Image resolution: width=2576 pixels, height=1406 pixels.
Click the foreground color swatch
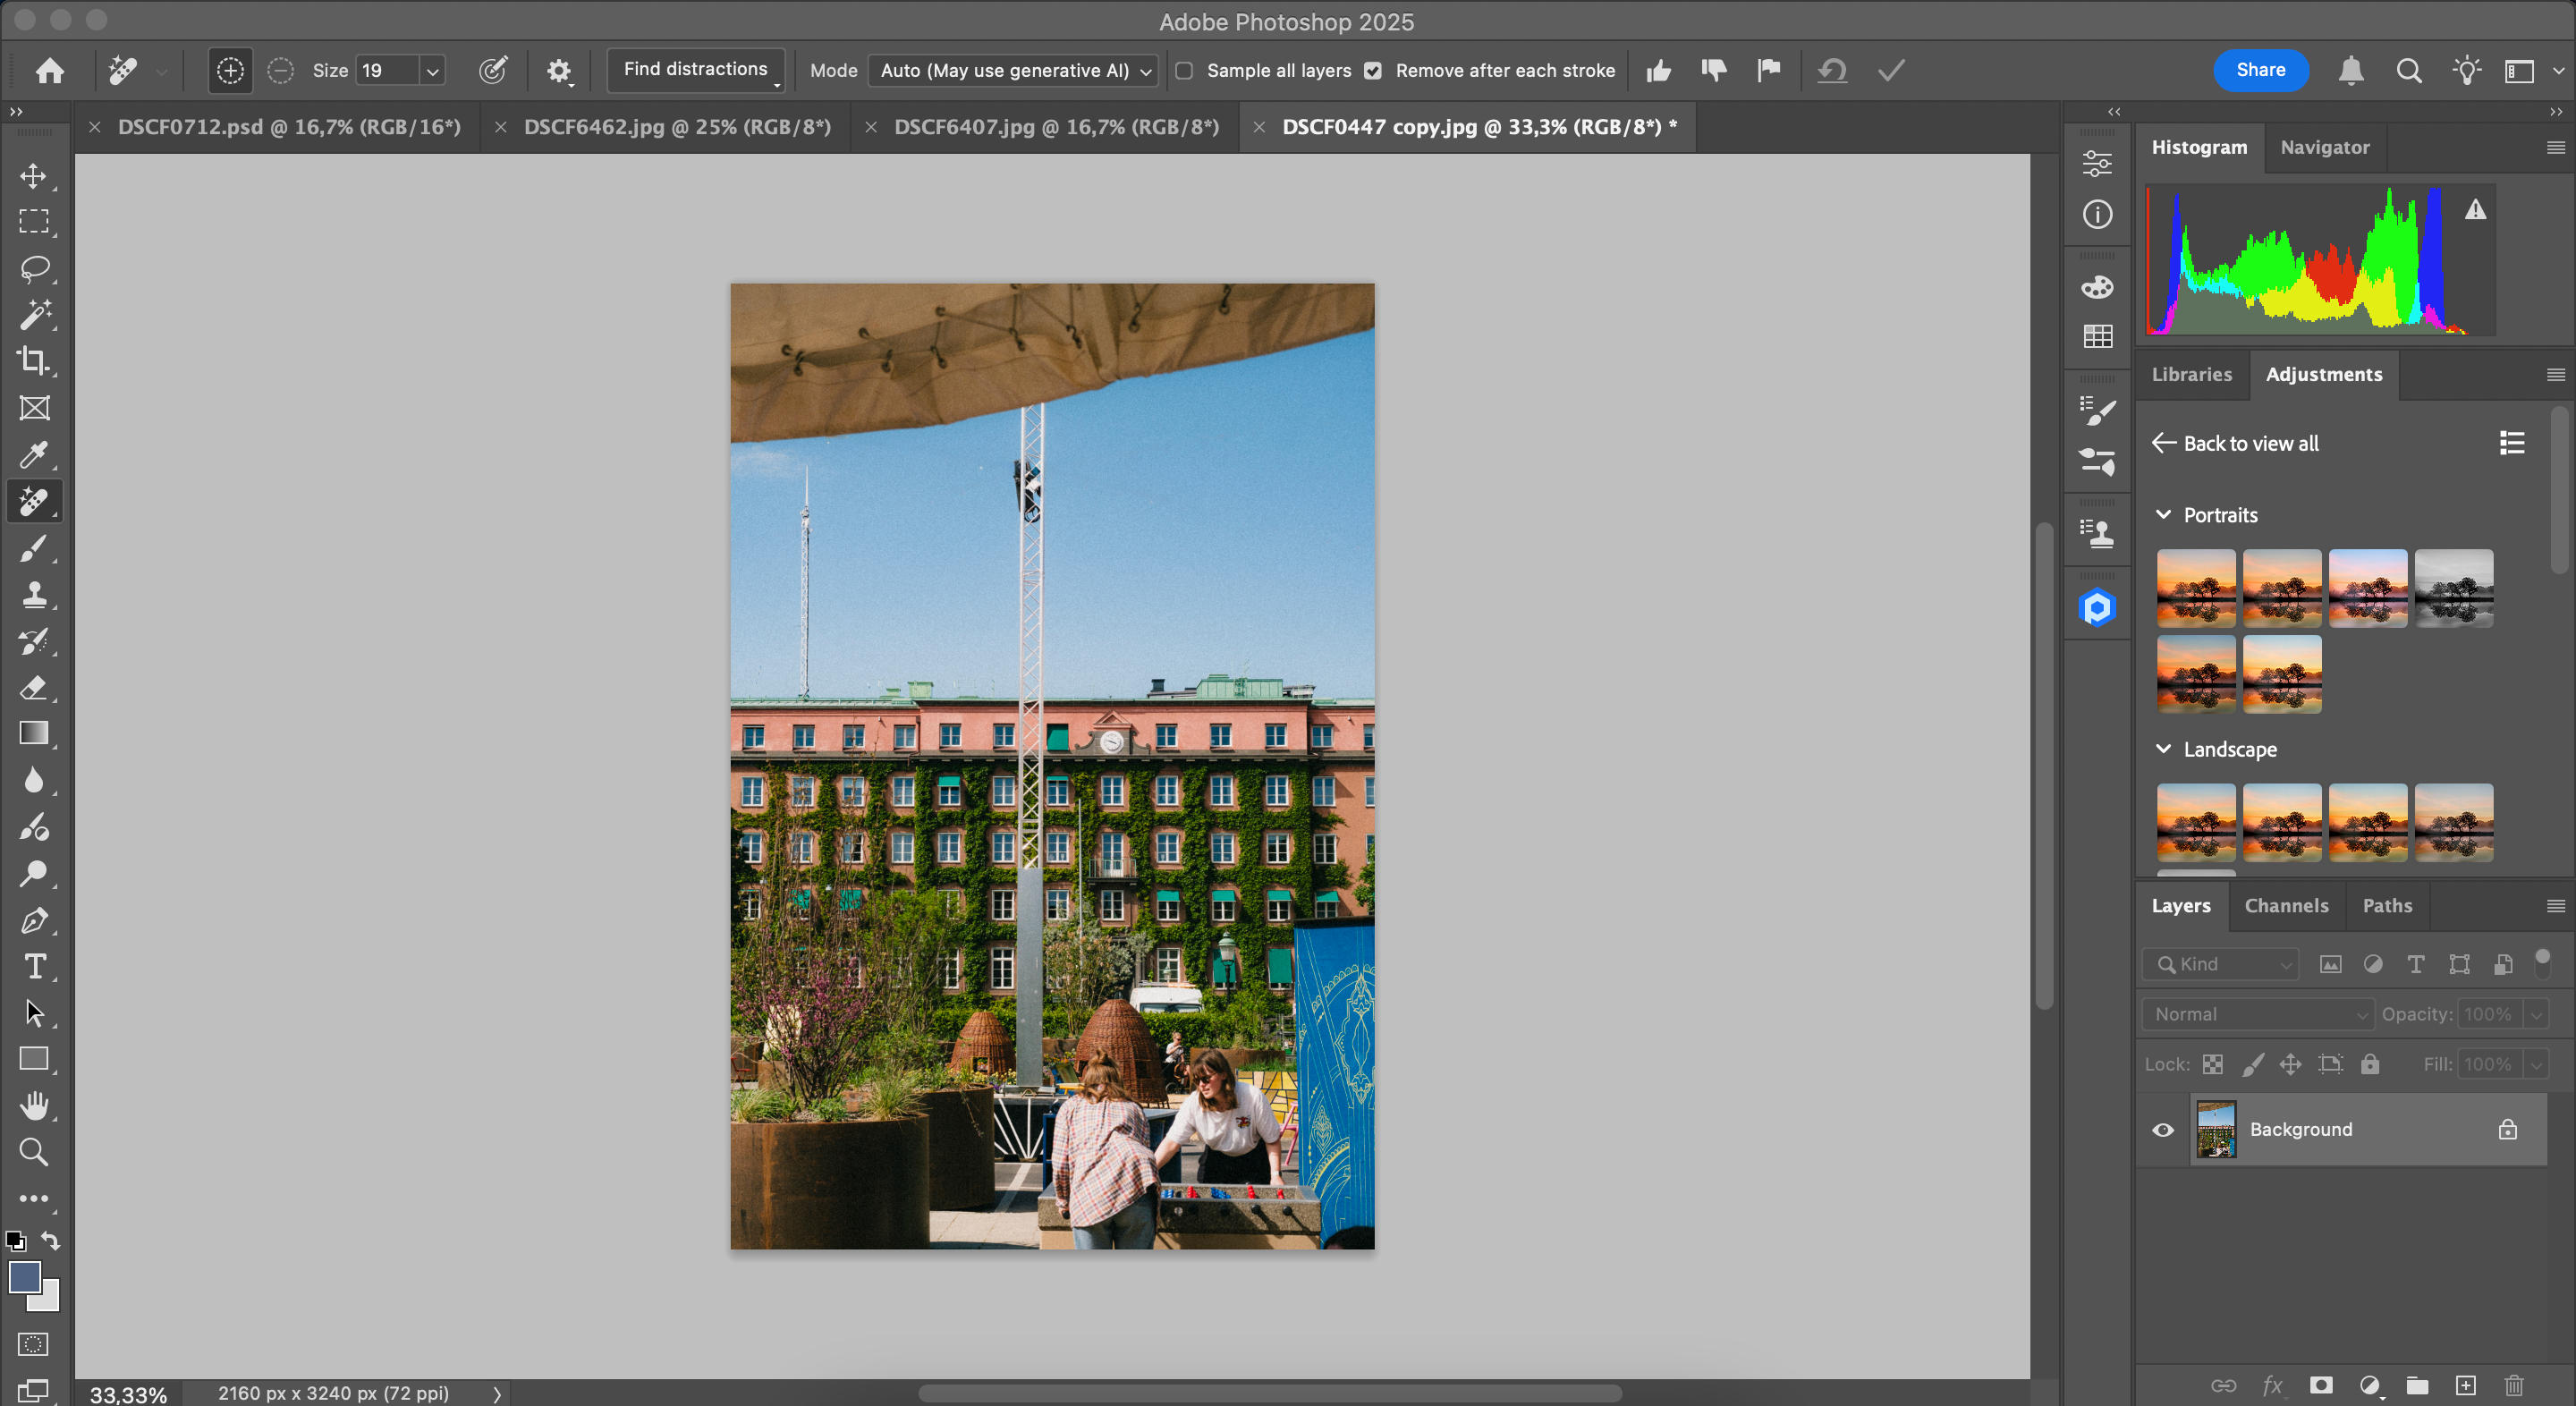click(24, 1276)
